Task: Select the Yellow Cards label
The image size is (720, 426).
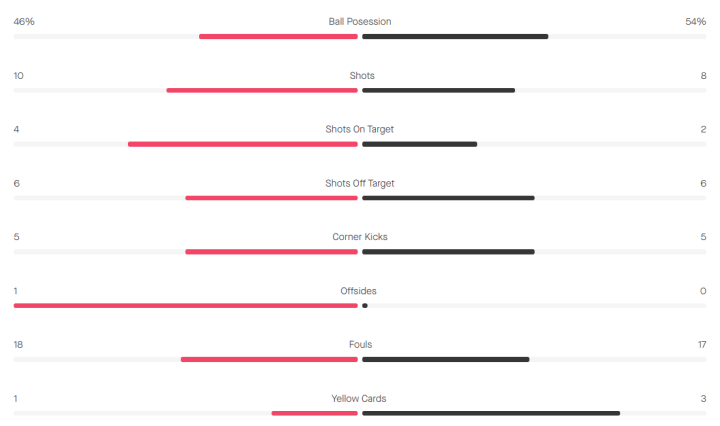Action: (x=359, y=398)
